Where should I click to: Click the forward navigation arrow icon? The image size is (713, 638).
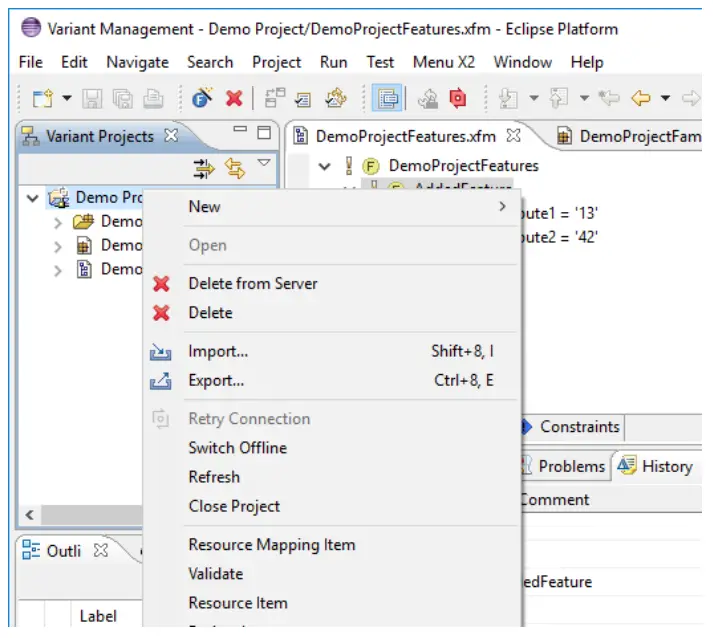(691, 98)
